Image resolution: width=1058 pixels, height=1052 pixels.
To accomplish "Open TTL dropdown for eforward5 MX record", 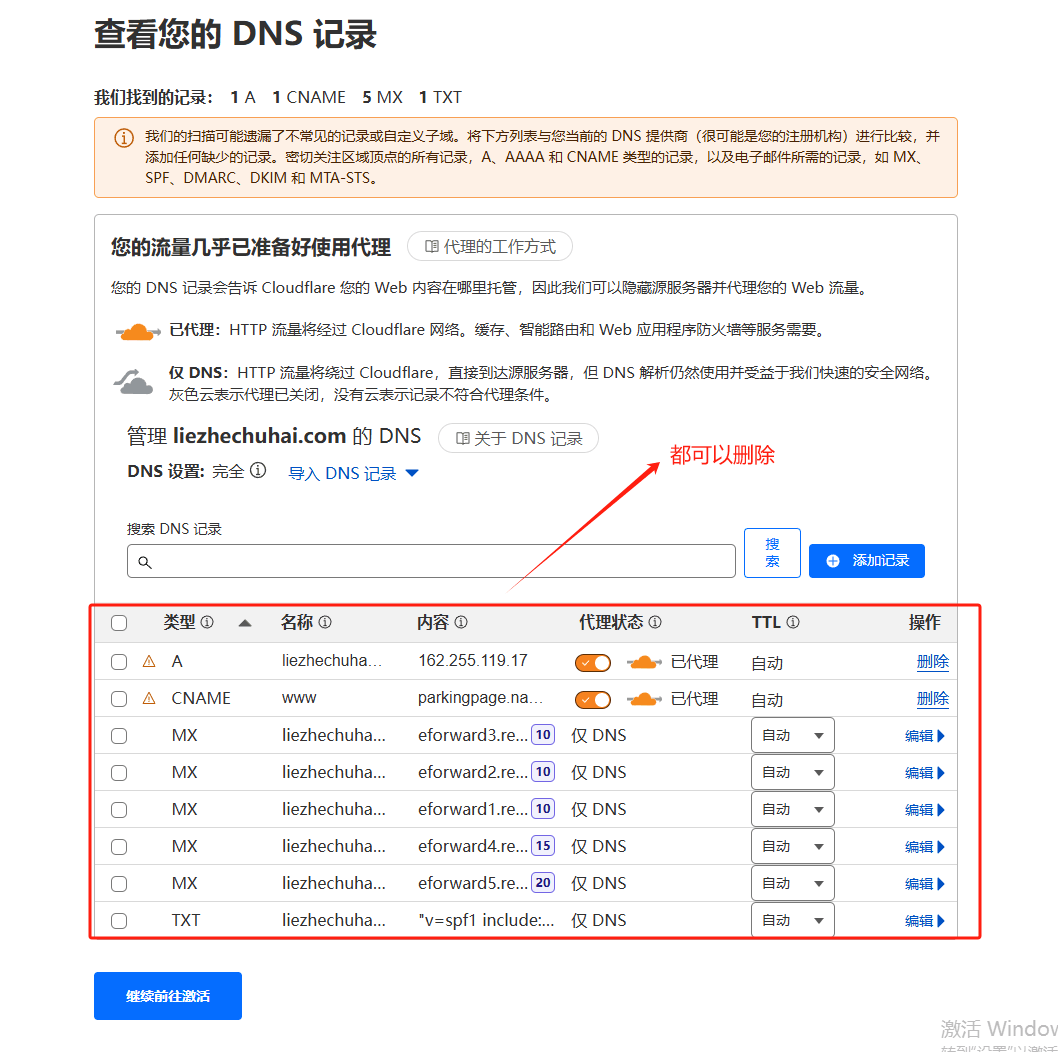I will click(x=793, y=884).
